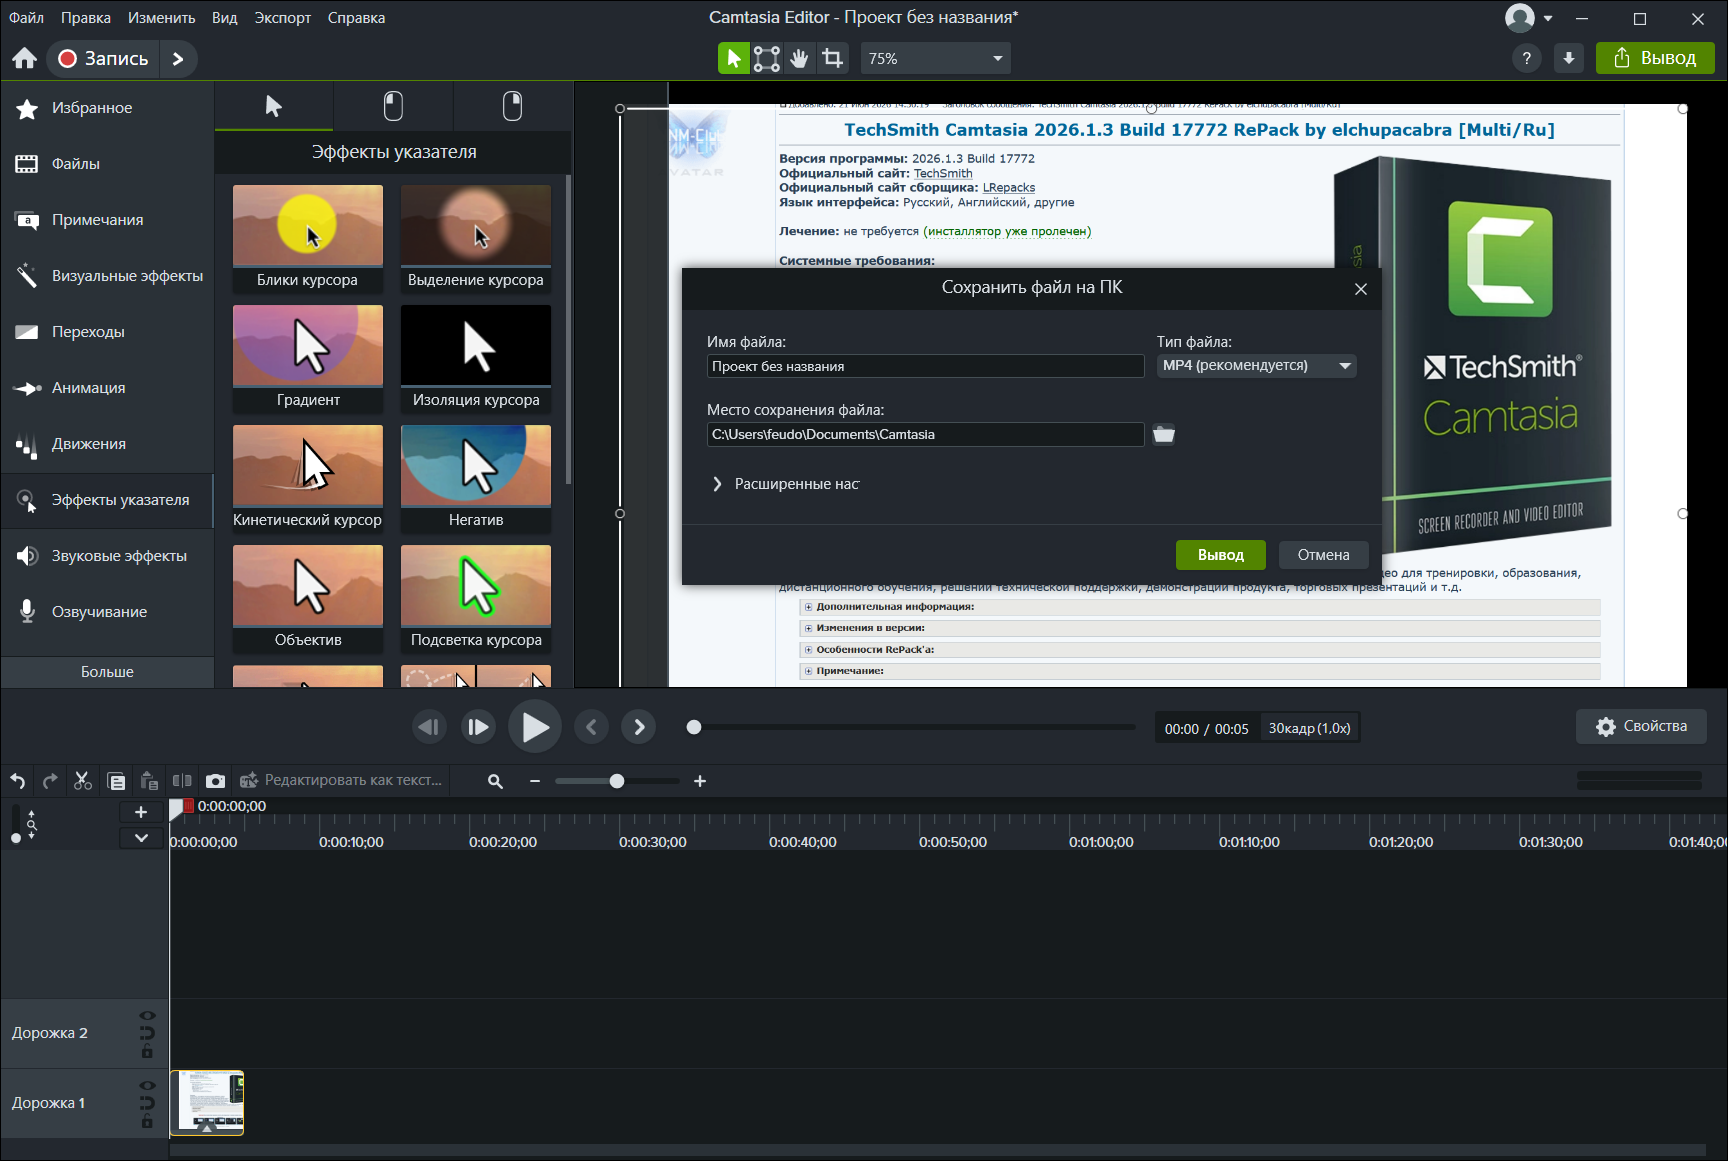Expand Особенности RePack'a section in preview
Image resolution: width=1728 pixels, height=1161 pixels.
(x=809, y=650)
